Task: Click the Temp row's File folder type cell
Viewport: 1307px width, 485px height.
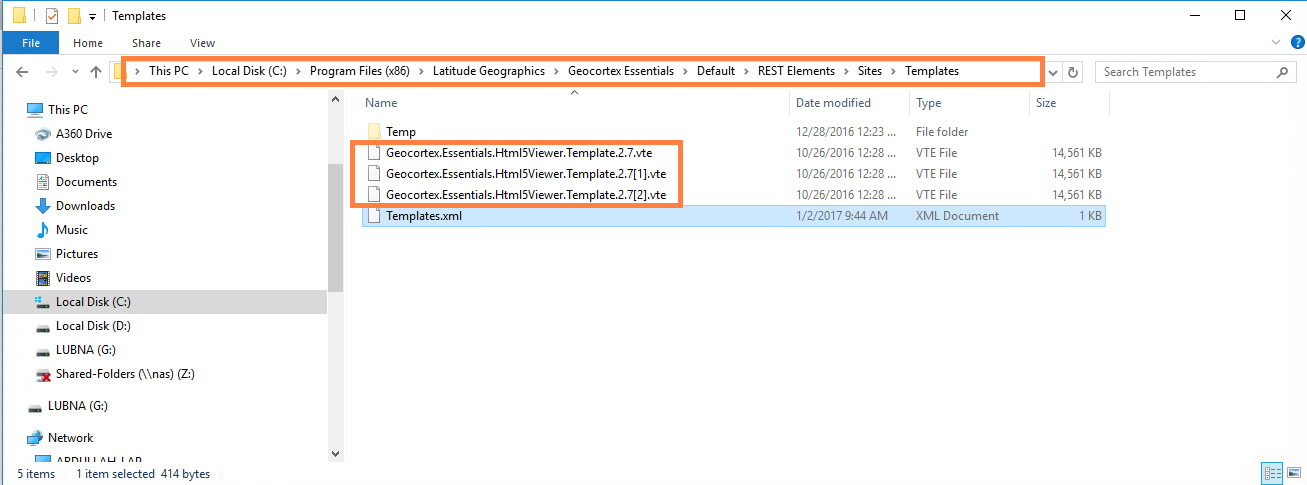Action: [942, 132]
